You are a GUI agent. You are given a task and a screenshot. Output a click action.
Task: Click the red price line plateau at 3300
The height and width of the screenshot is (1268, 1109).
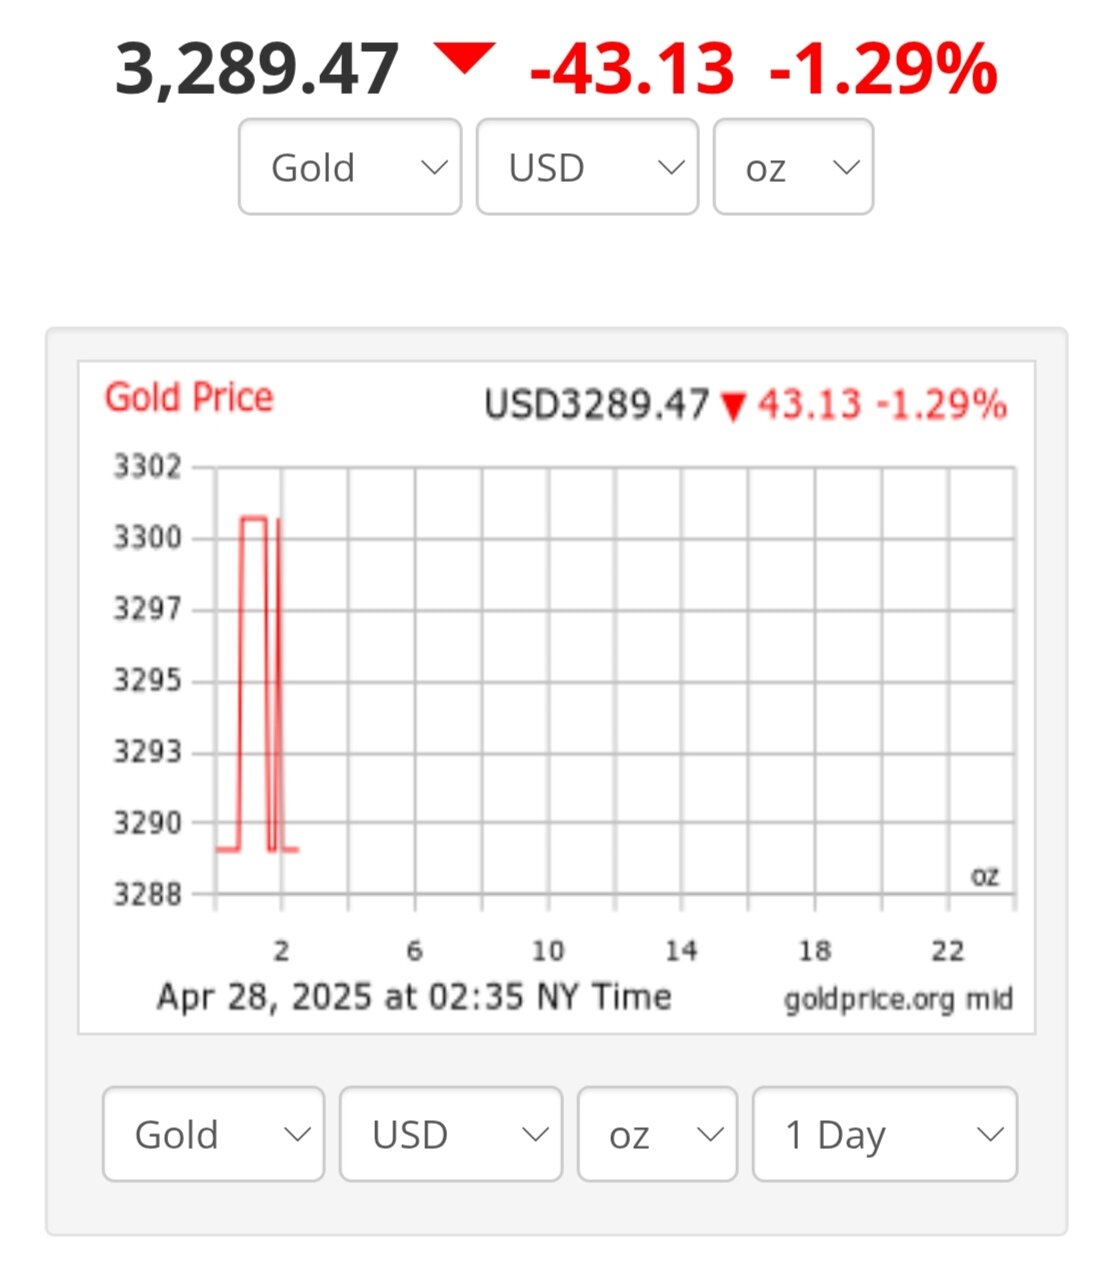pos(254,518)
